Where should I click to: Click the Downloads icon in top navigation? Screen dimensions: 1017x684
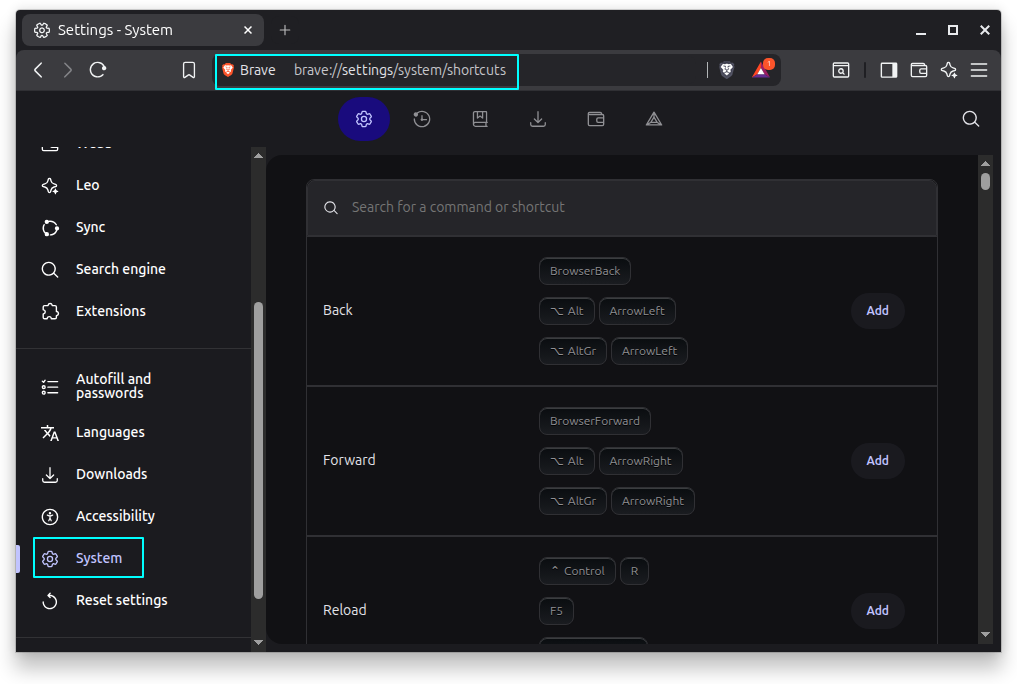point(538,119)
